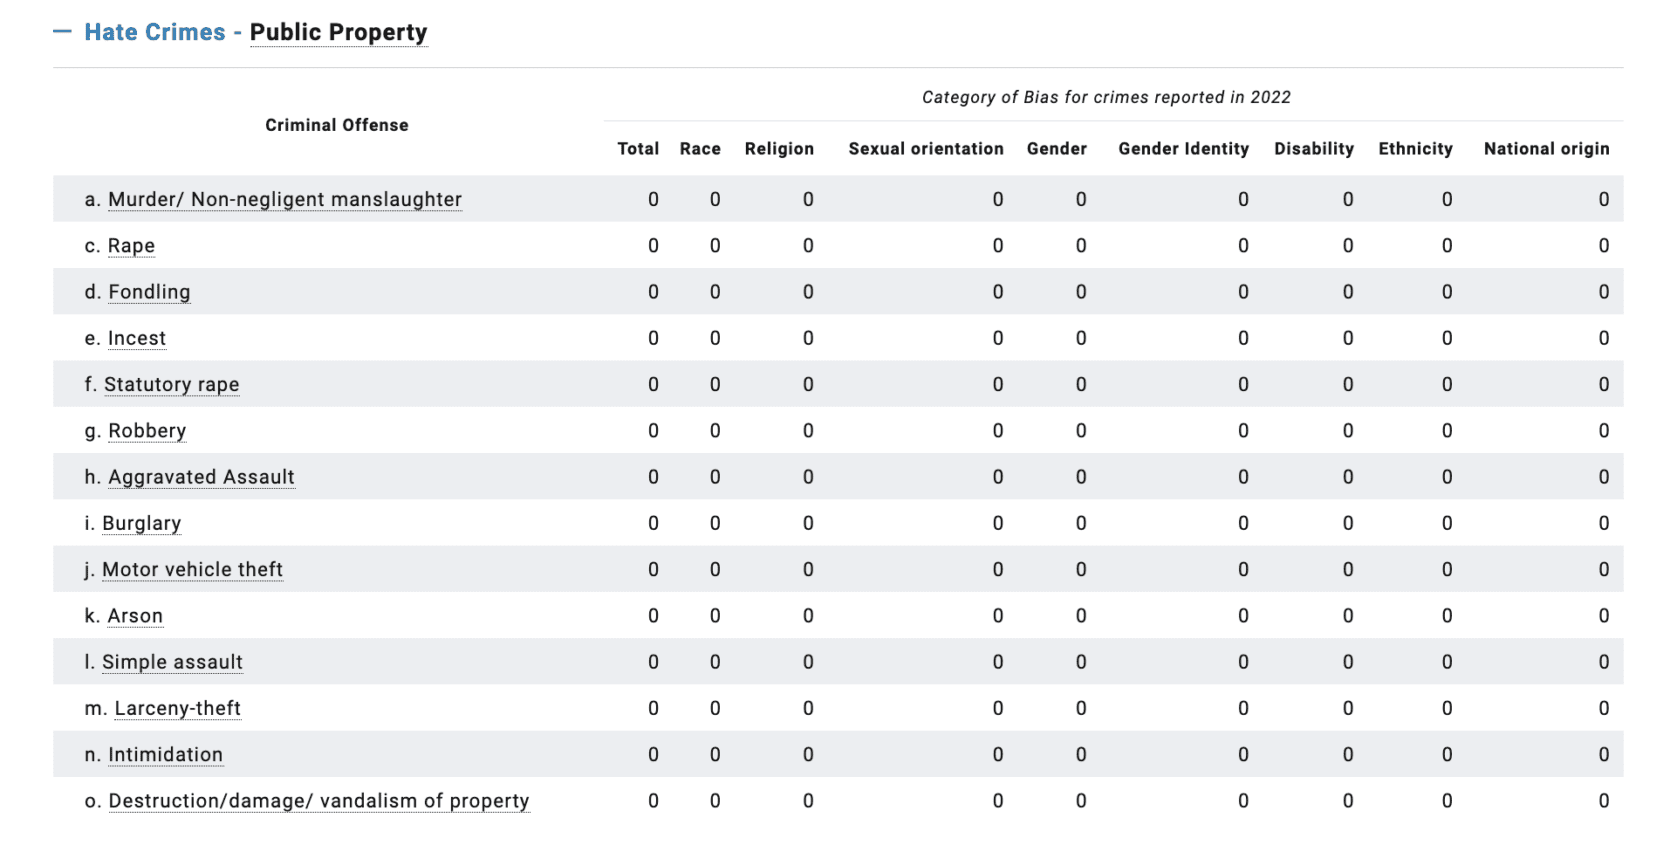The image size is (1670, 852).
Task: Open the Incest offense definition
Action: (137, 338)
